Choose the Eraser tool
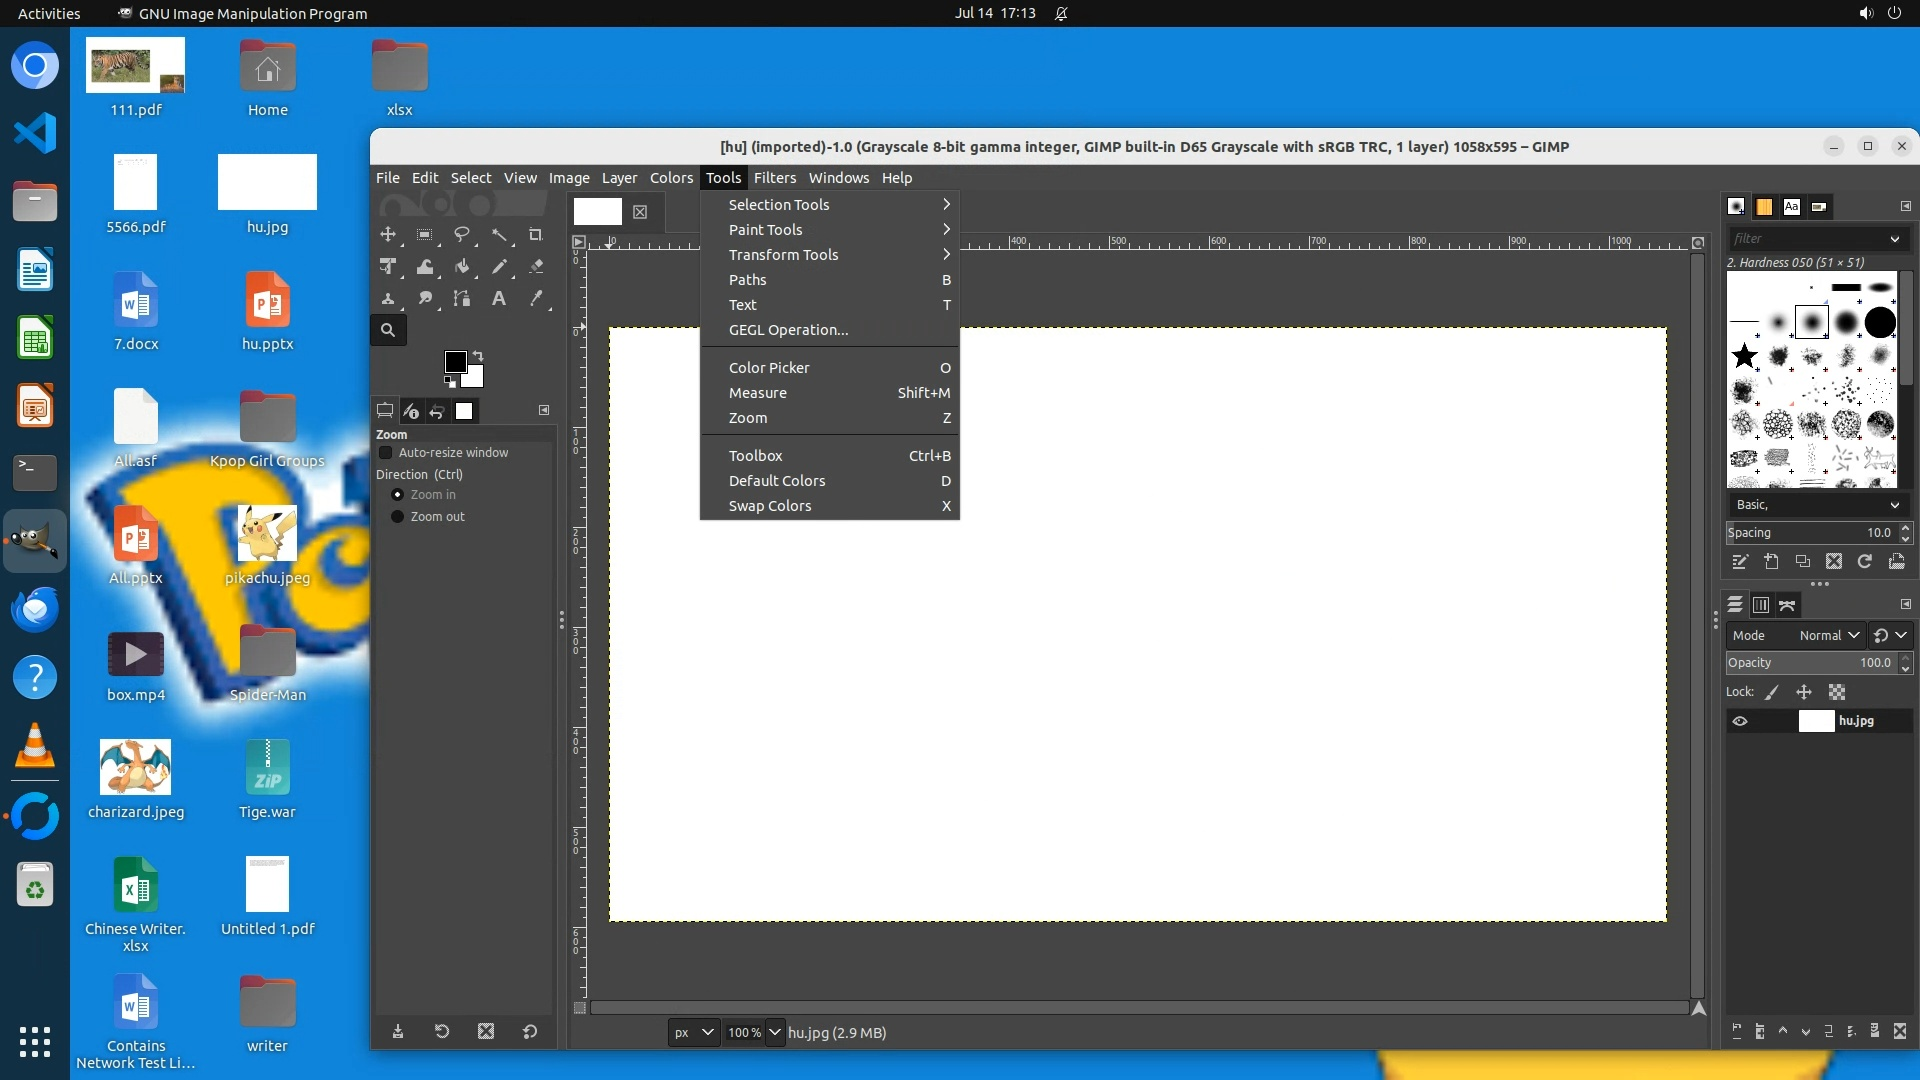The height and width of the screenshot is (1080, 1920). (x=536, y=267)
